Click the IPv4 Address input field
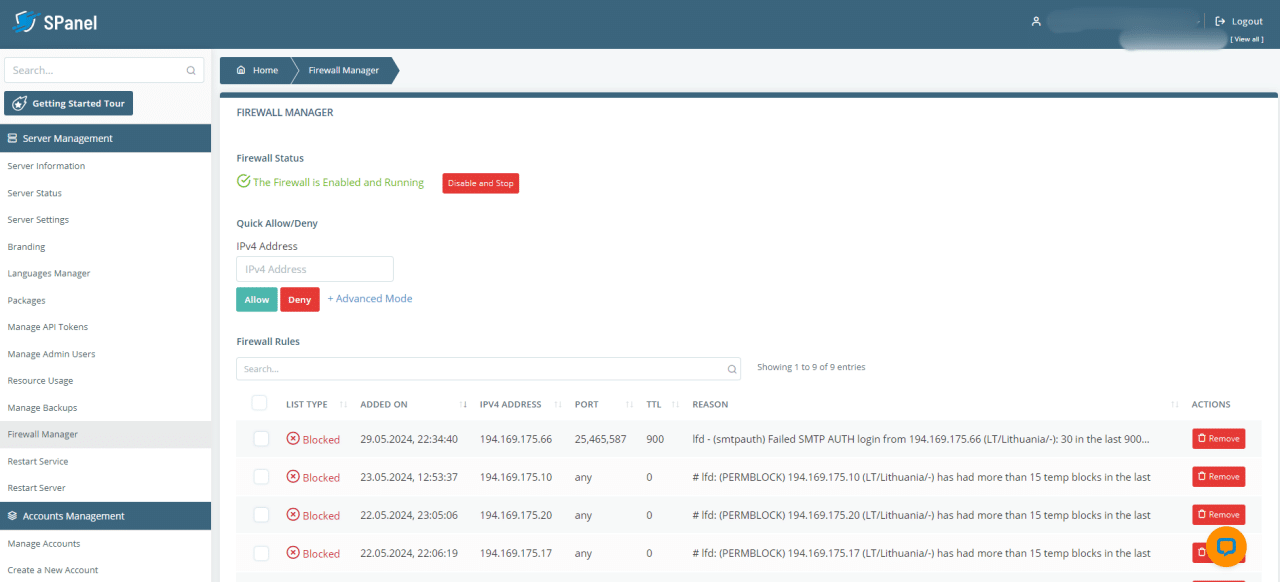Image resolution: width=1280 pixels, height=582 pixels. (315, 269)
